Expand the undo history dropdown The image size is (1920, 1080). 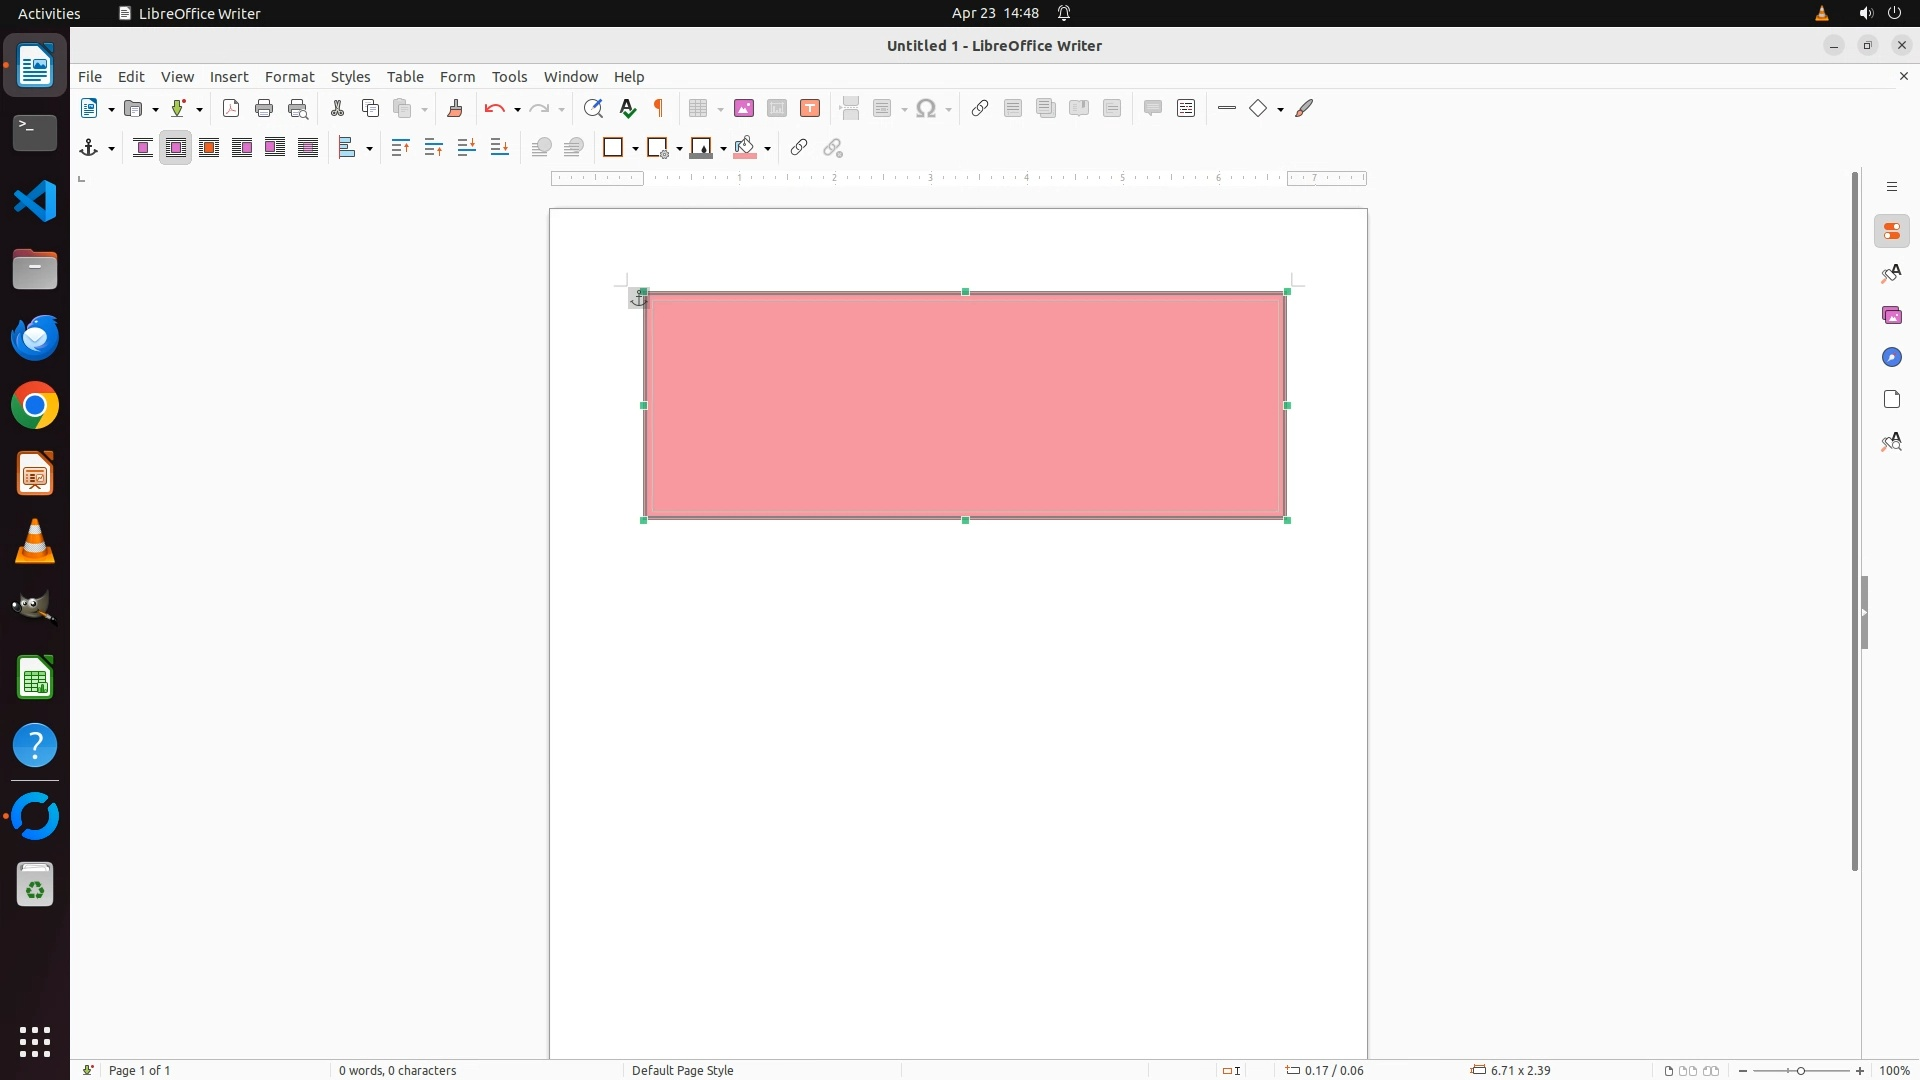[517, 110]
